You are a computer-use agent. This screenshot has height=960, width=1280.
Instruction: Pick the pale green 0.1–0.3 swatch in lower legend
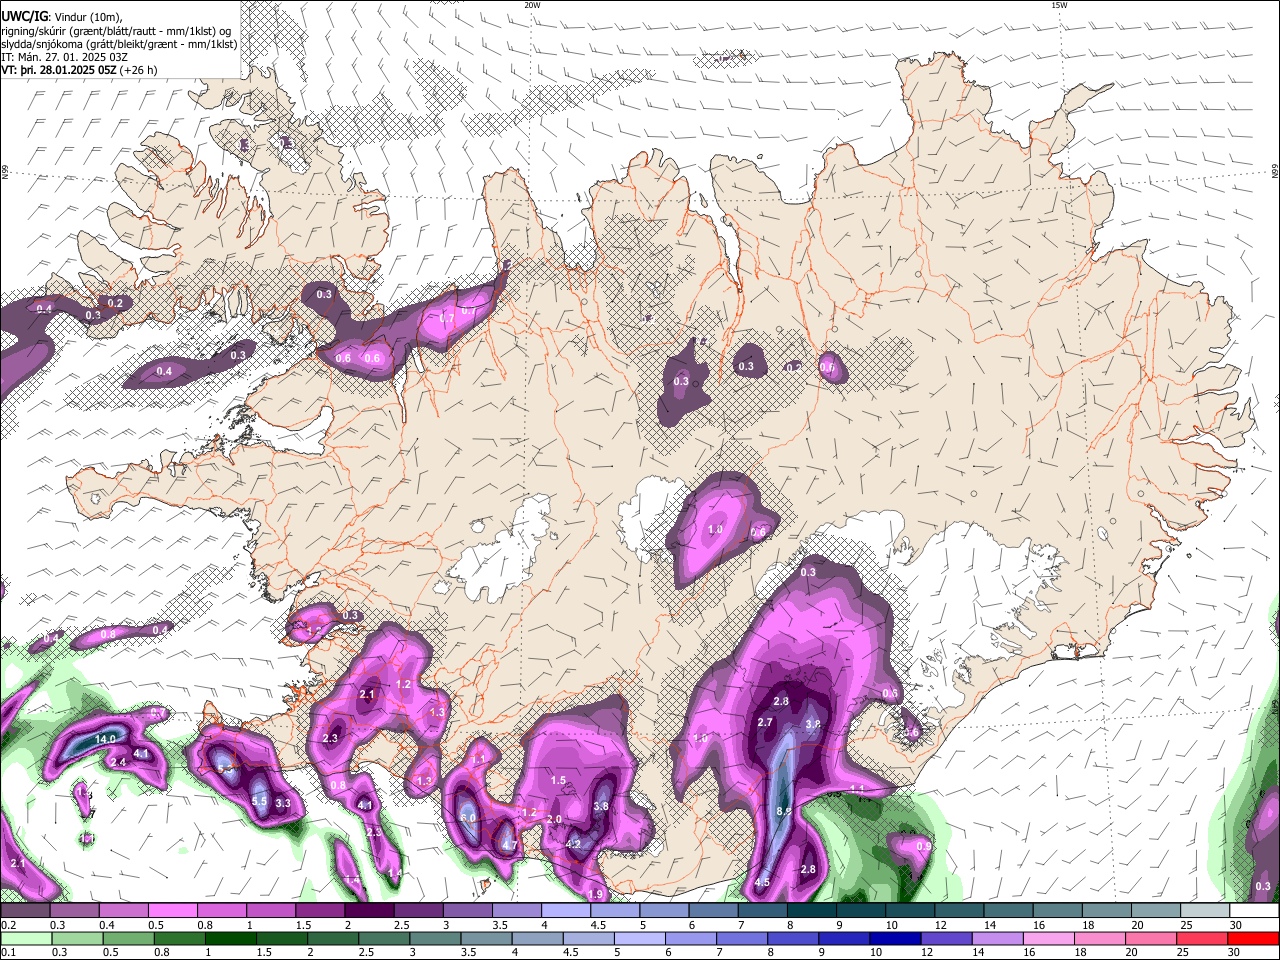(25, 938)
